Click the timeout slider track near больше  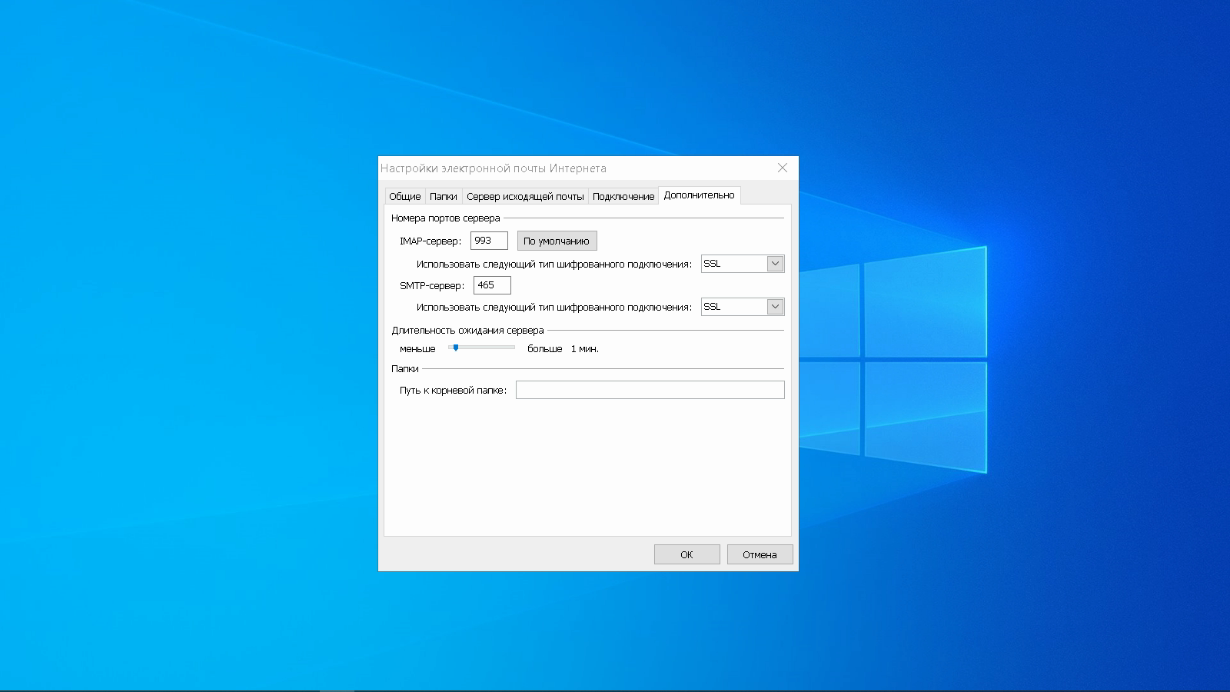[505, 348]
